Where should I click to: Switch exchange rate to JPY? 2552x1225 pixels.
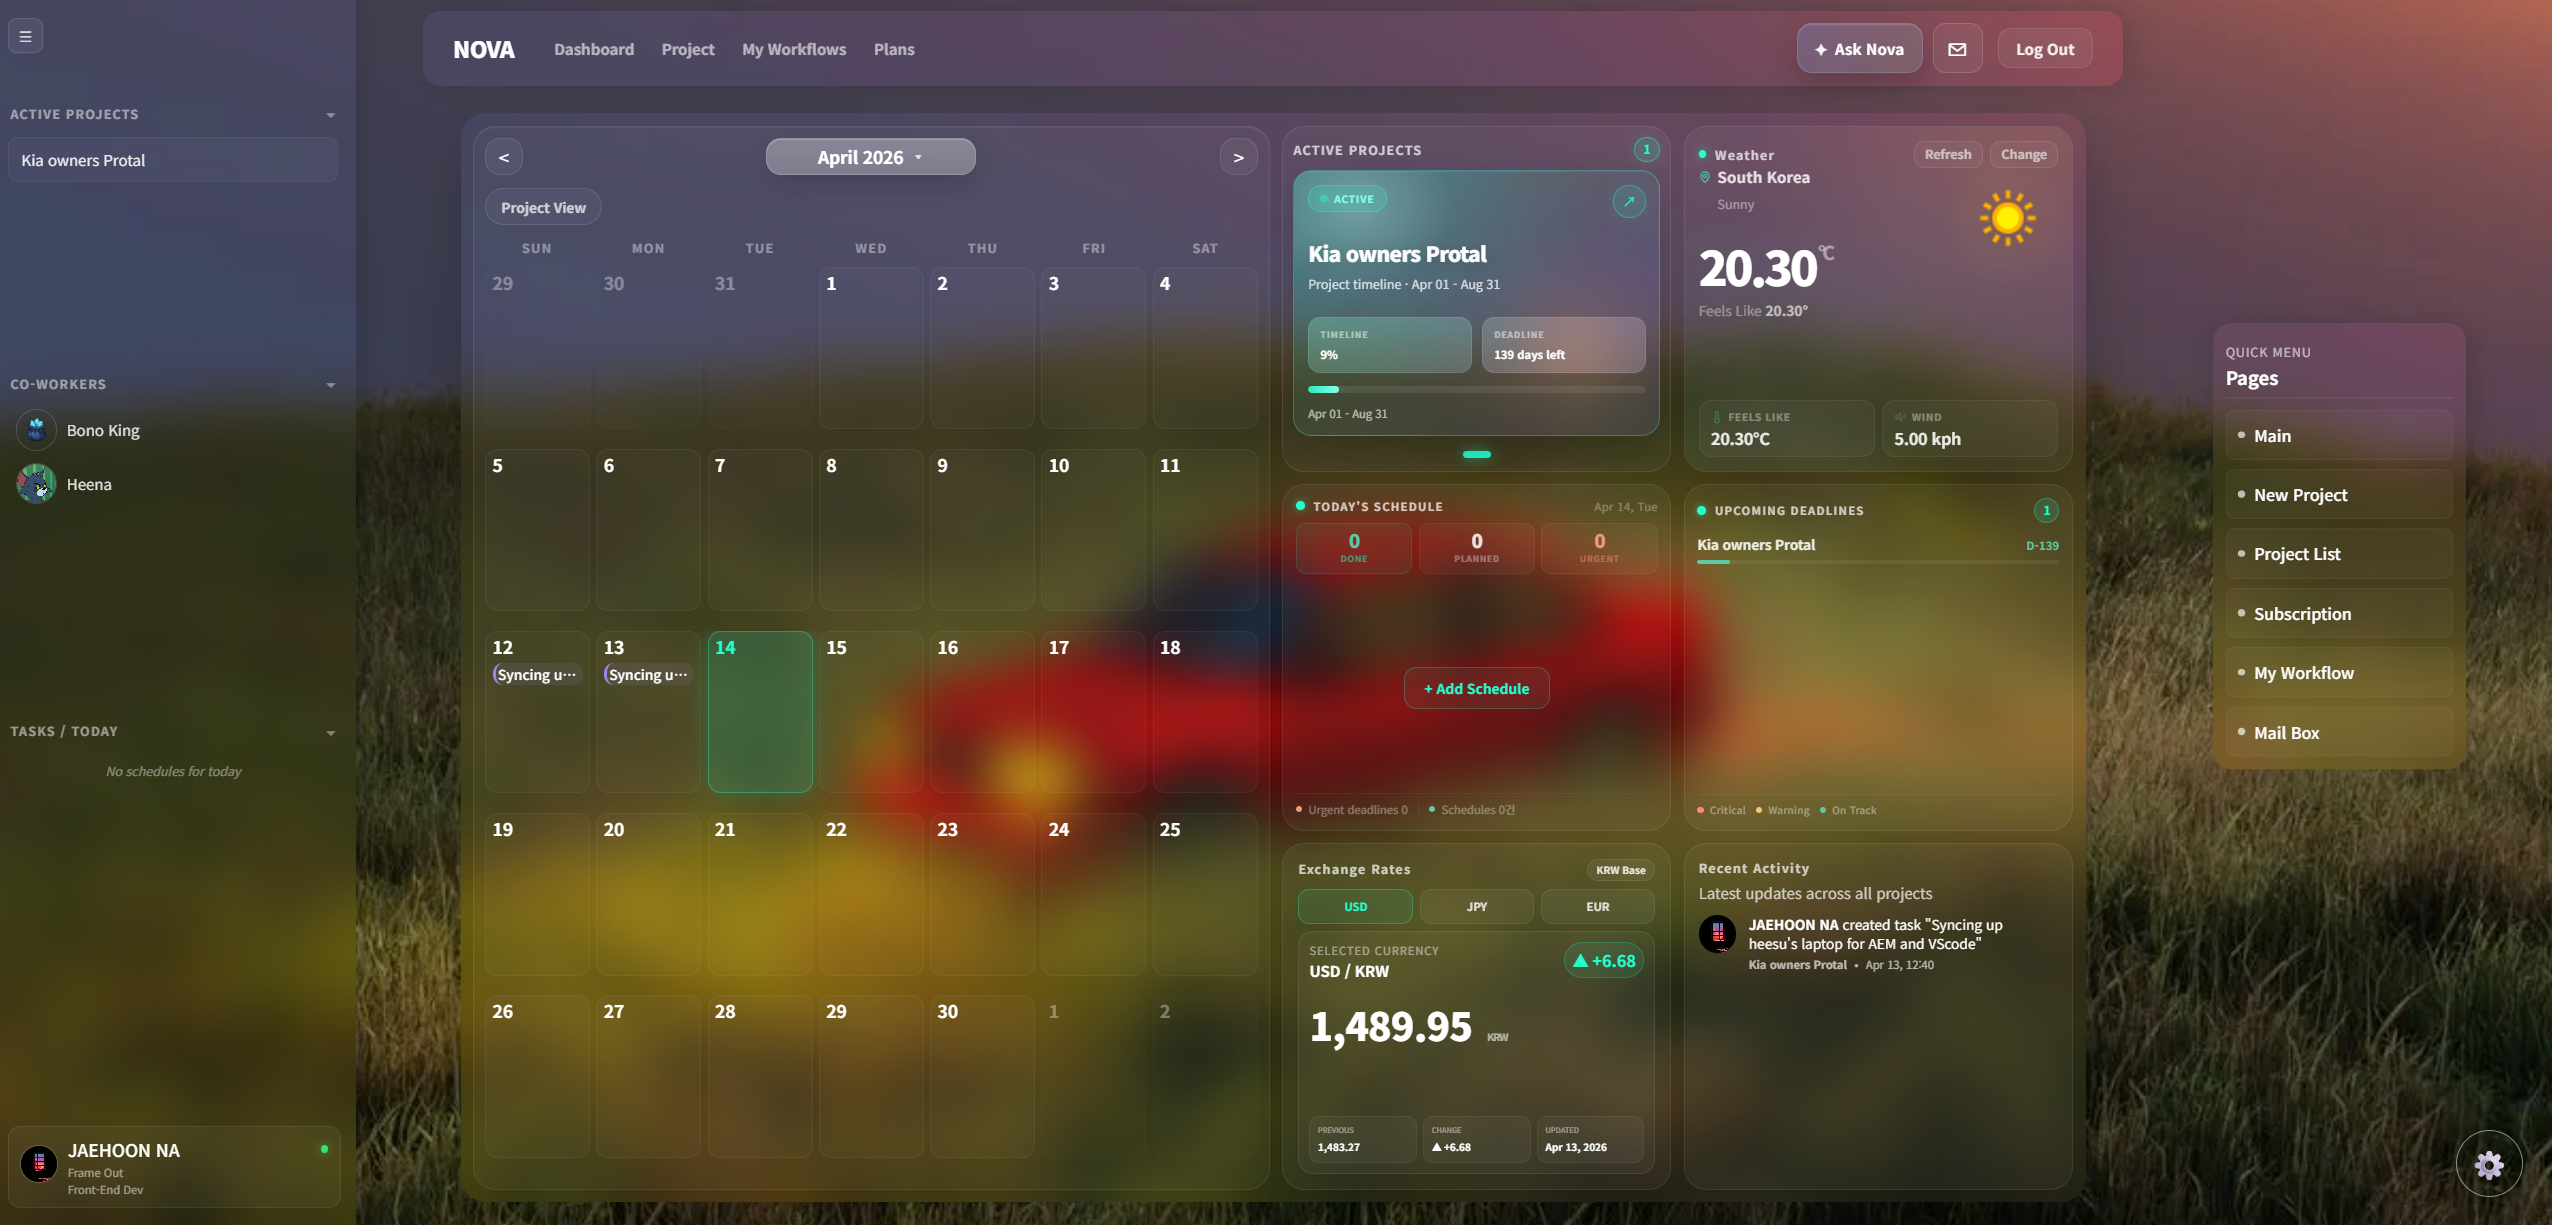1476,906
